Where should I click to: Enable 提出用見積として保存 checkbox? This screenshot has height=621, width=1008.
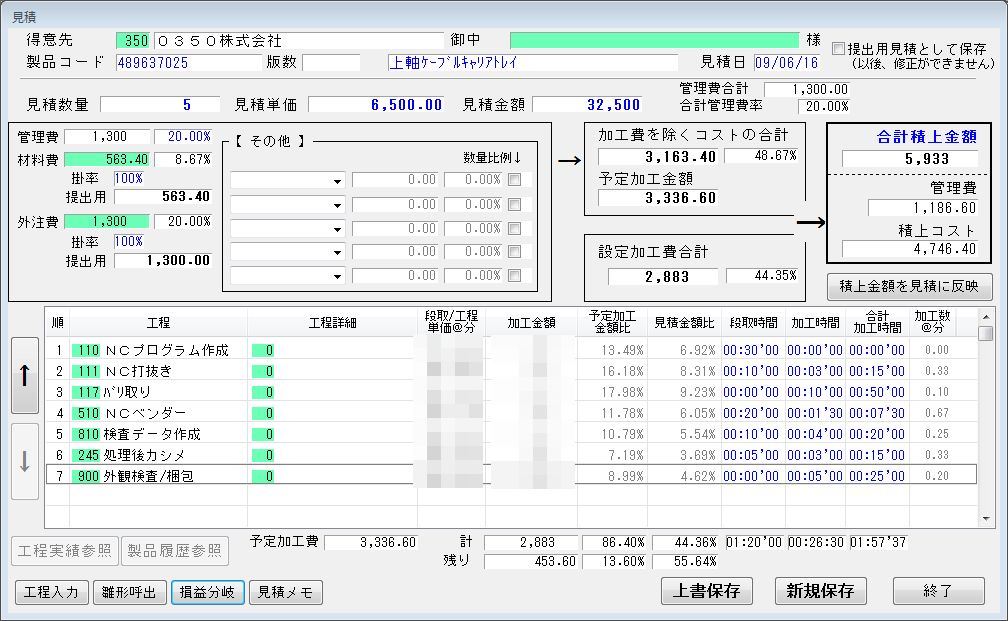point(838,48)
